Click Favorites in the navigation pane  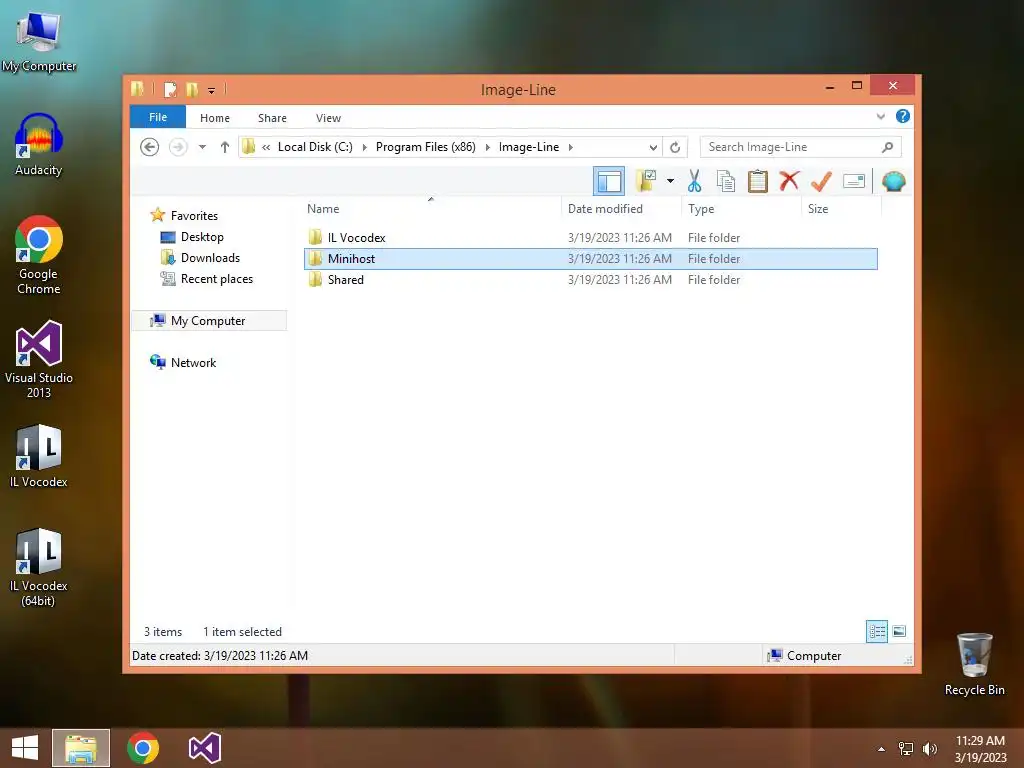[x=194, y=216]
